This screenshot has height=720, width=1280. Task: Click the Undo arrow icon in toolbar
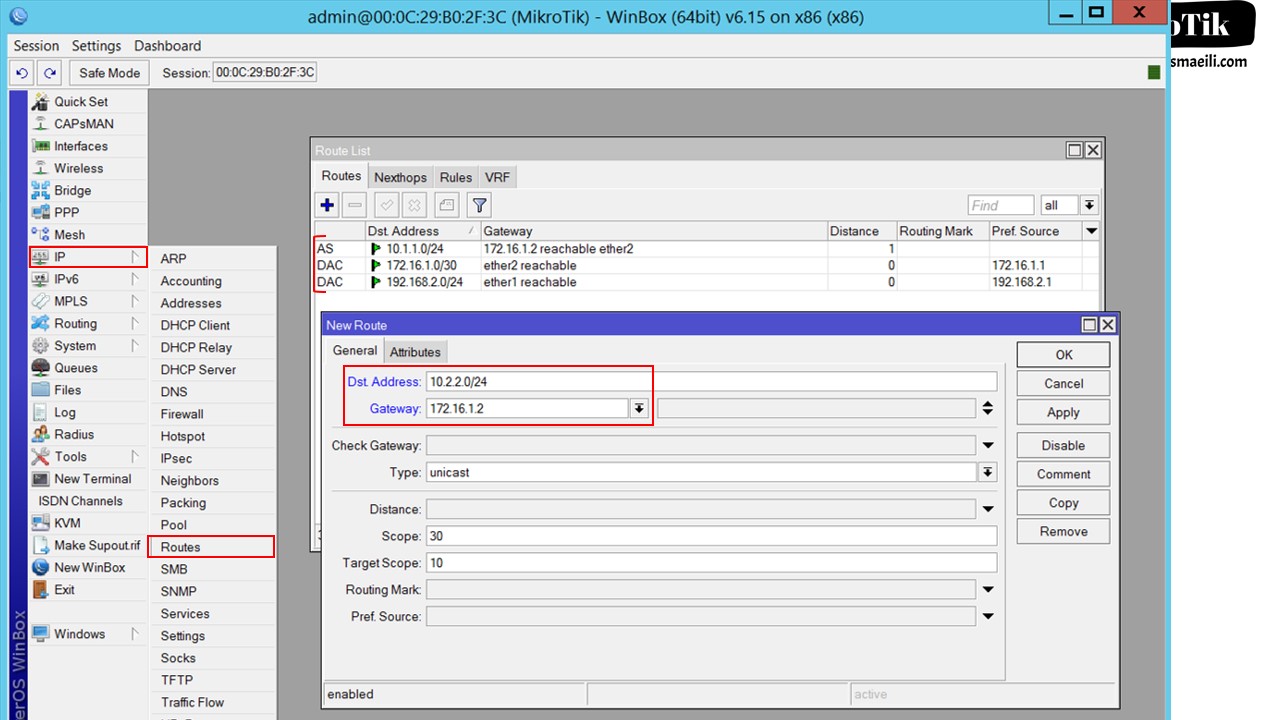point(22,73)
